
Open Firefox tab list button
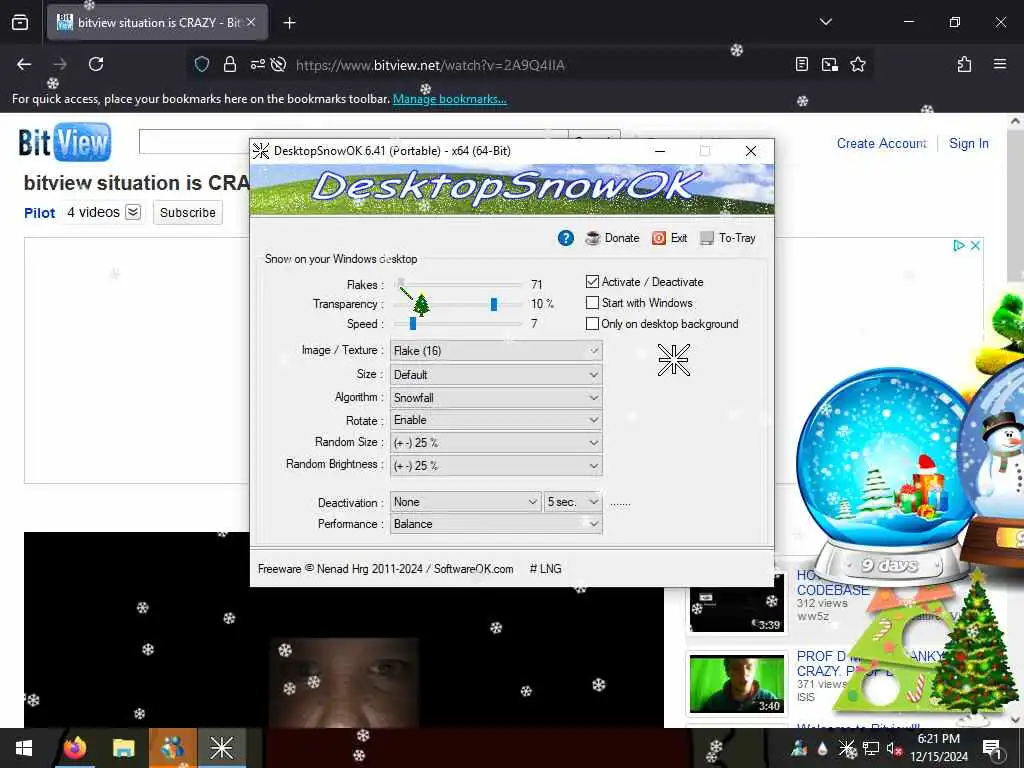tap(825, 22)
